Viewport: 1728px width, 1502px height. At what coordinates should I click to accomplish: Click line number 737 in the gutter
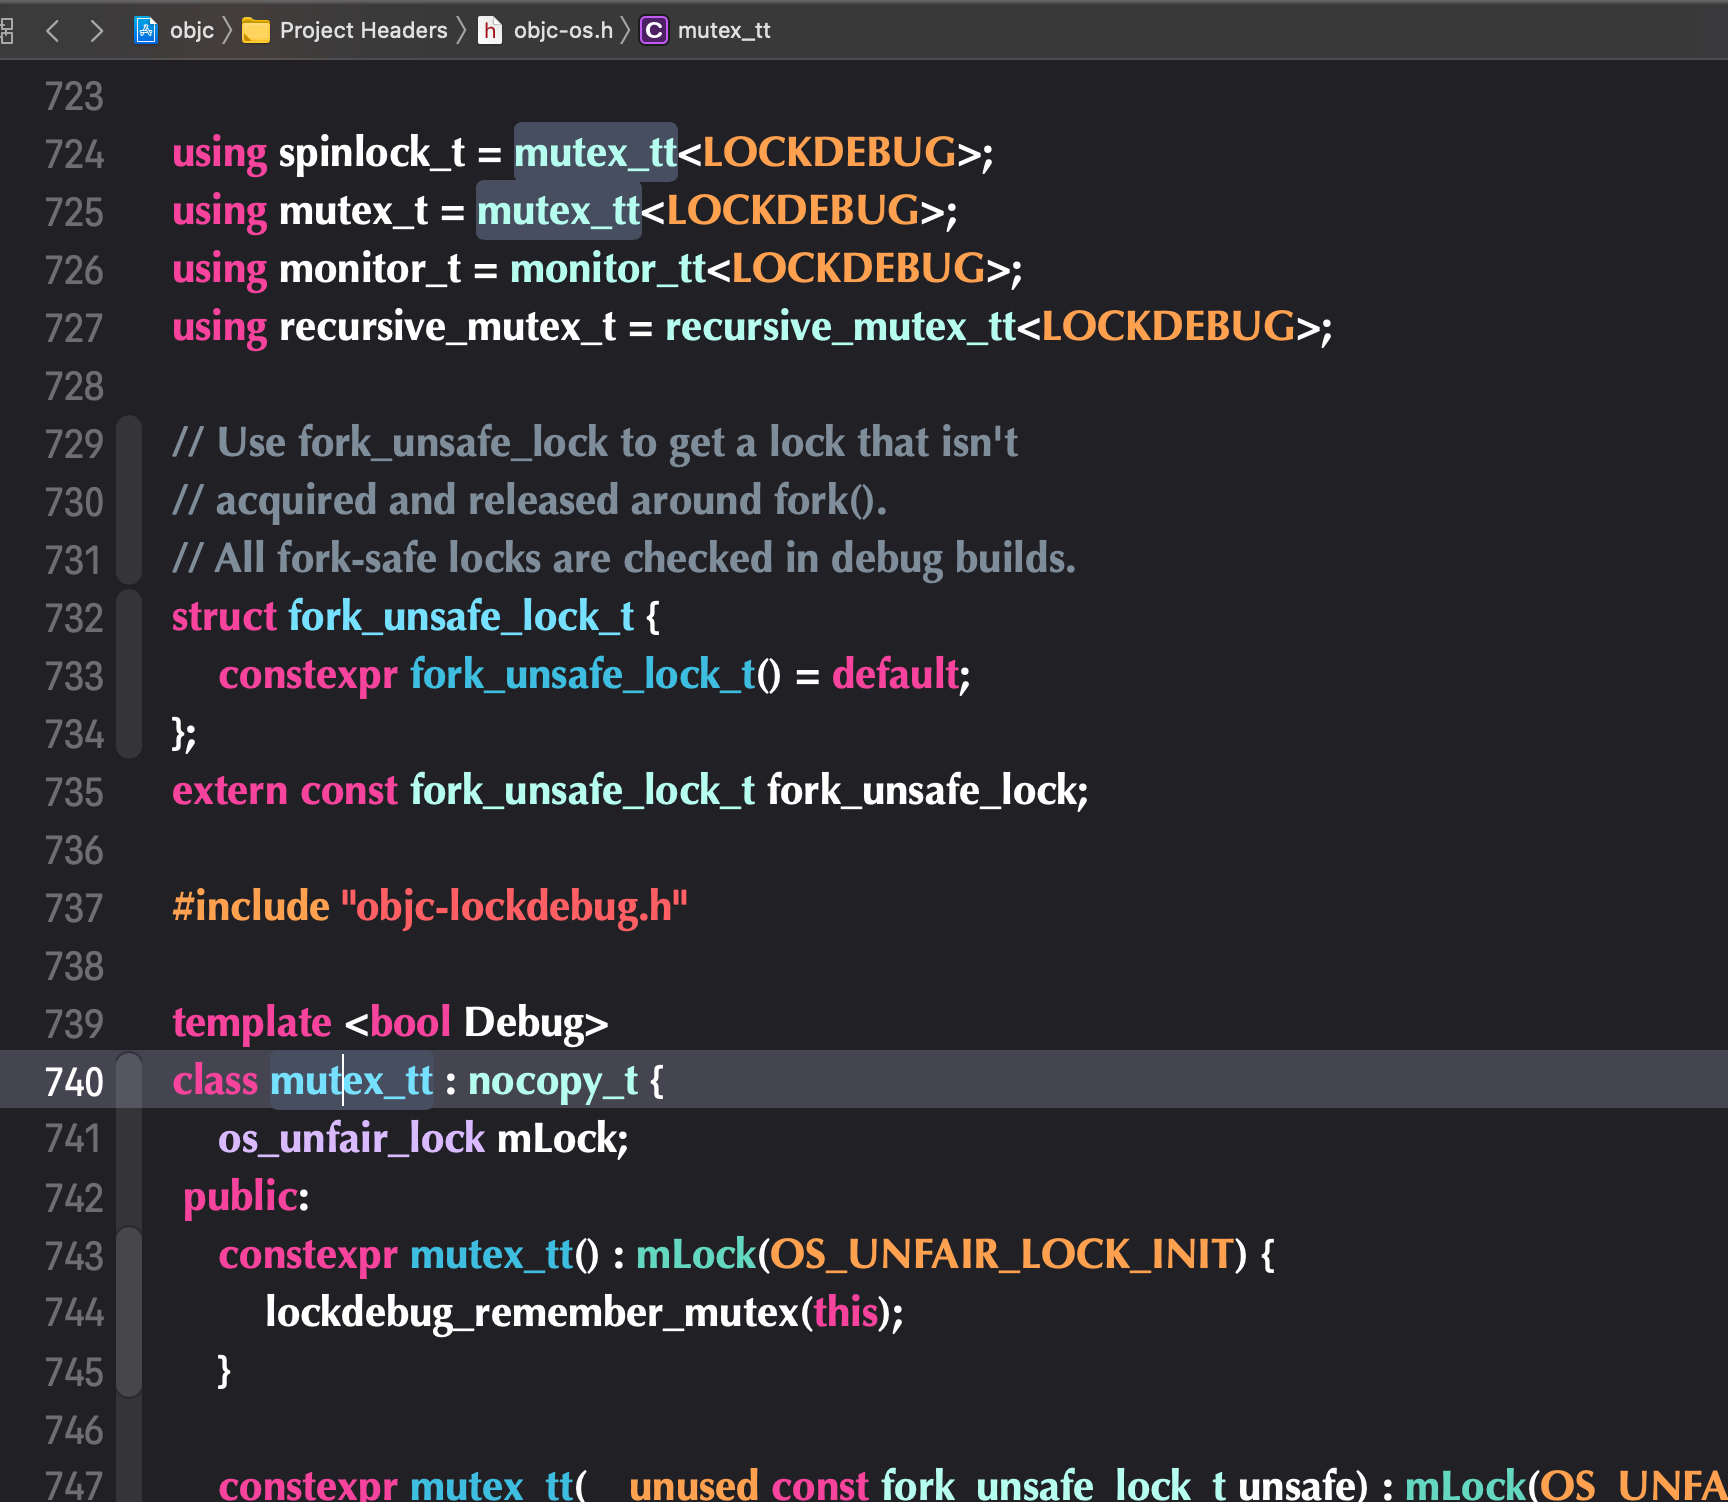[x=74, y=908]
